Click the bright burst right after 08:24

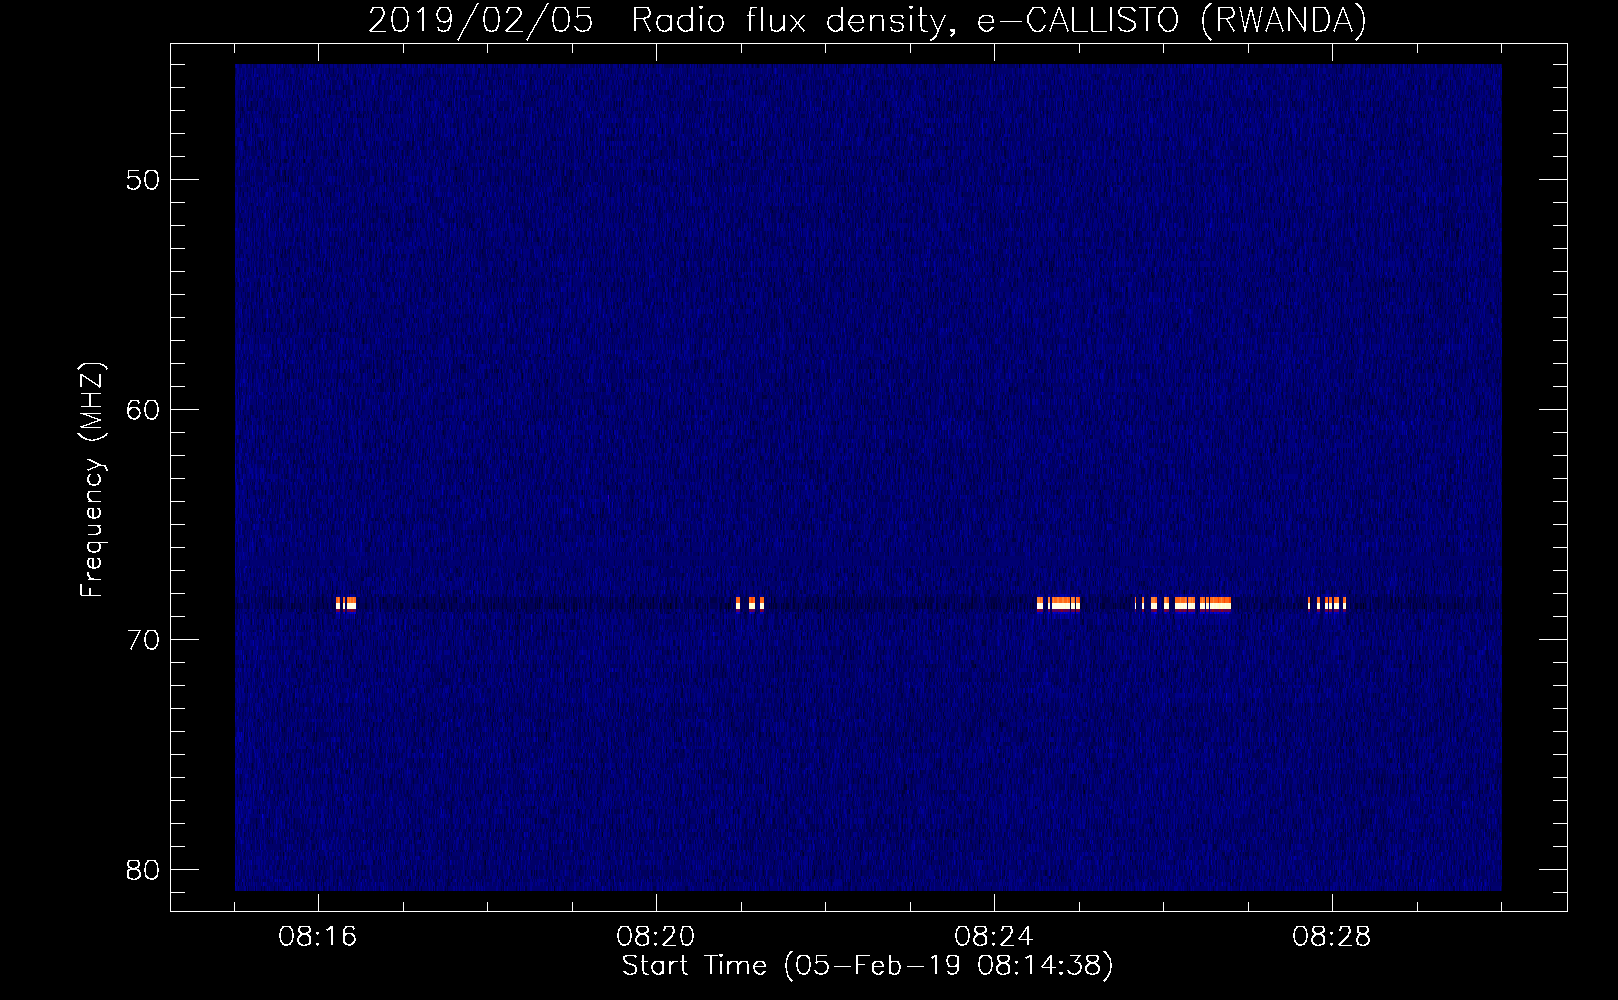click(x=1058, y=603)
